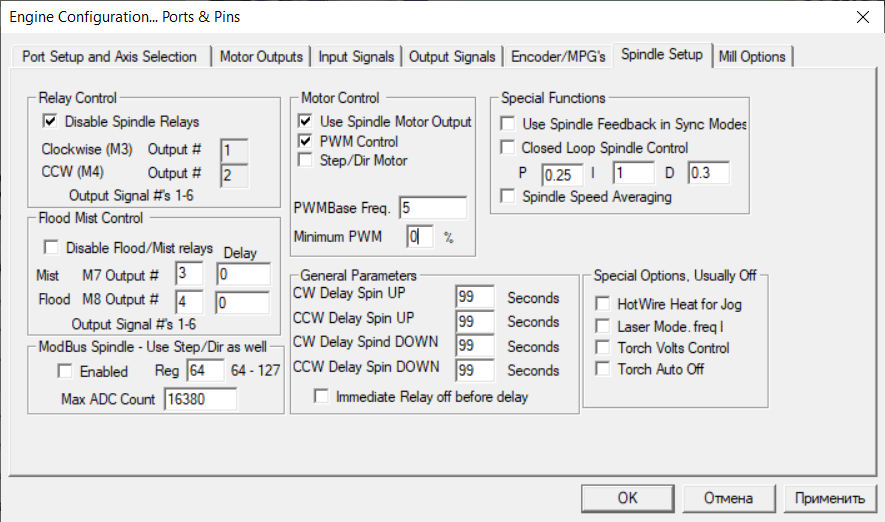Click the PWMBase Freq. input field
Screen dimensions: 885x522
pos(432,208)
